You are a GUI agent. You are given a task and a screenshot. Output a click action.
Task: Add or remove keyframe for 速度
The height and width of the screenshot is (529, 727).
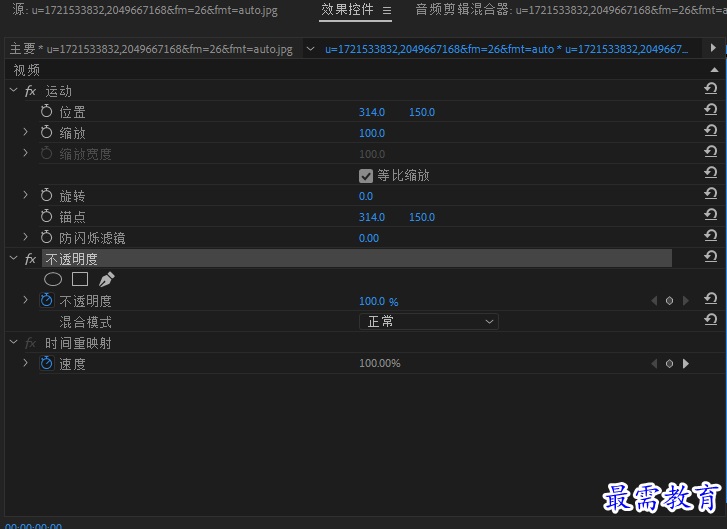[x=670, y=364]
